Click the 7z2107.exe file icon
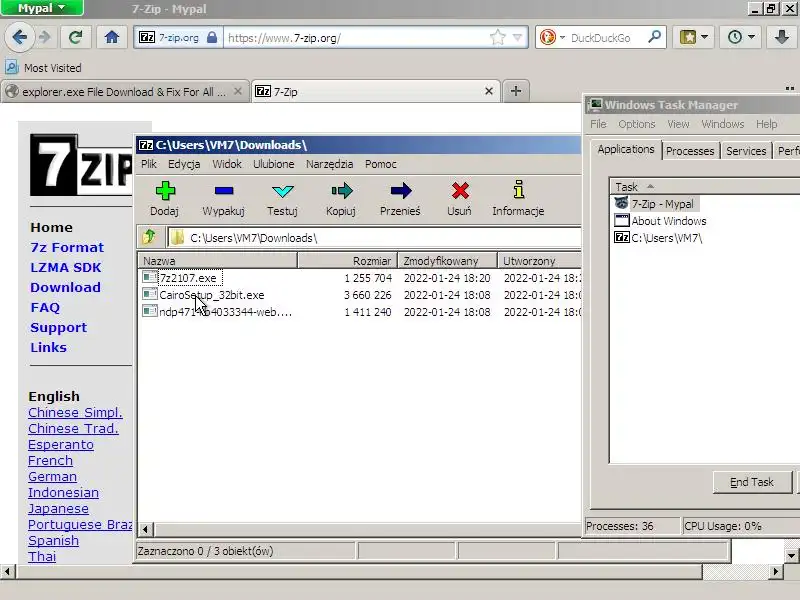The height and width of the screenshot is (600, 800). pos(149,277)
